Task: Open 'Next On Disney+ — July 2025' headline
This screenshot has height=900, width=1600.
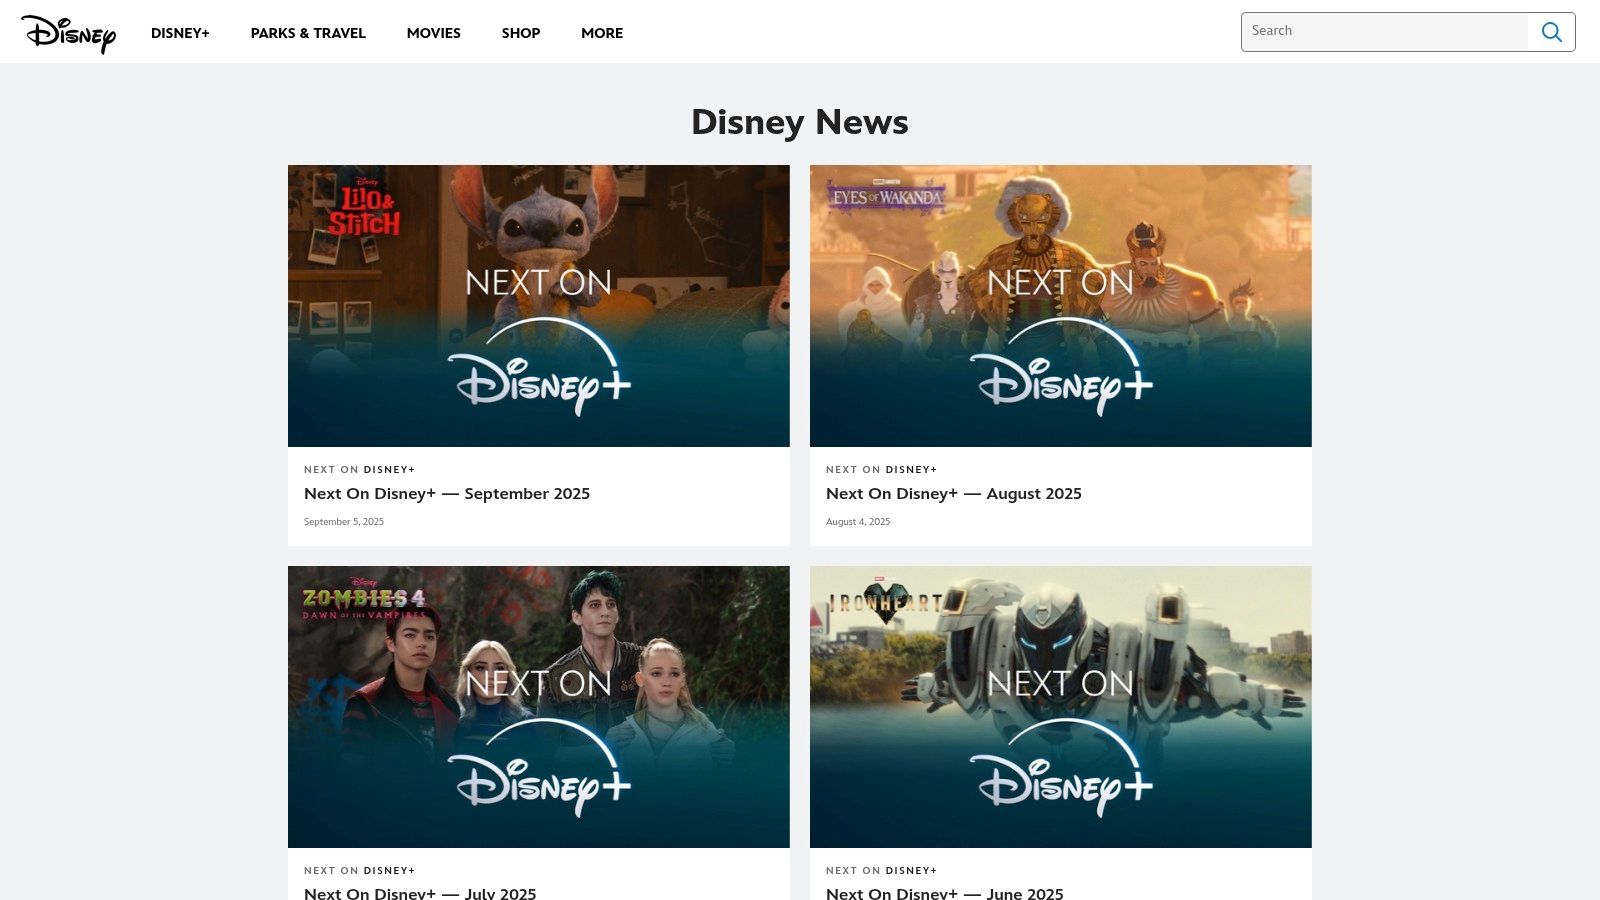Action: pyautogui.click(x=420, y=893)
